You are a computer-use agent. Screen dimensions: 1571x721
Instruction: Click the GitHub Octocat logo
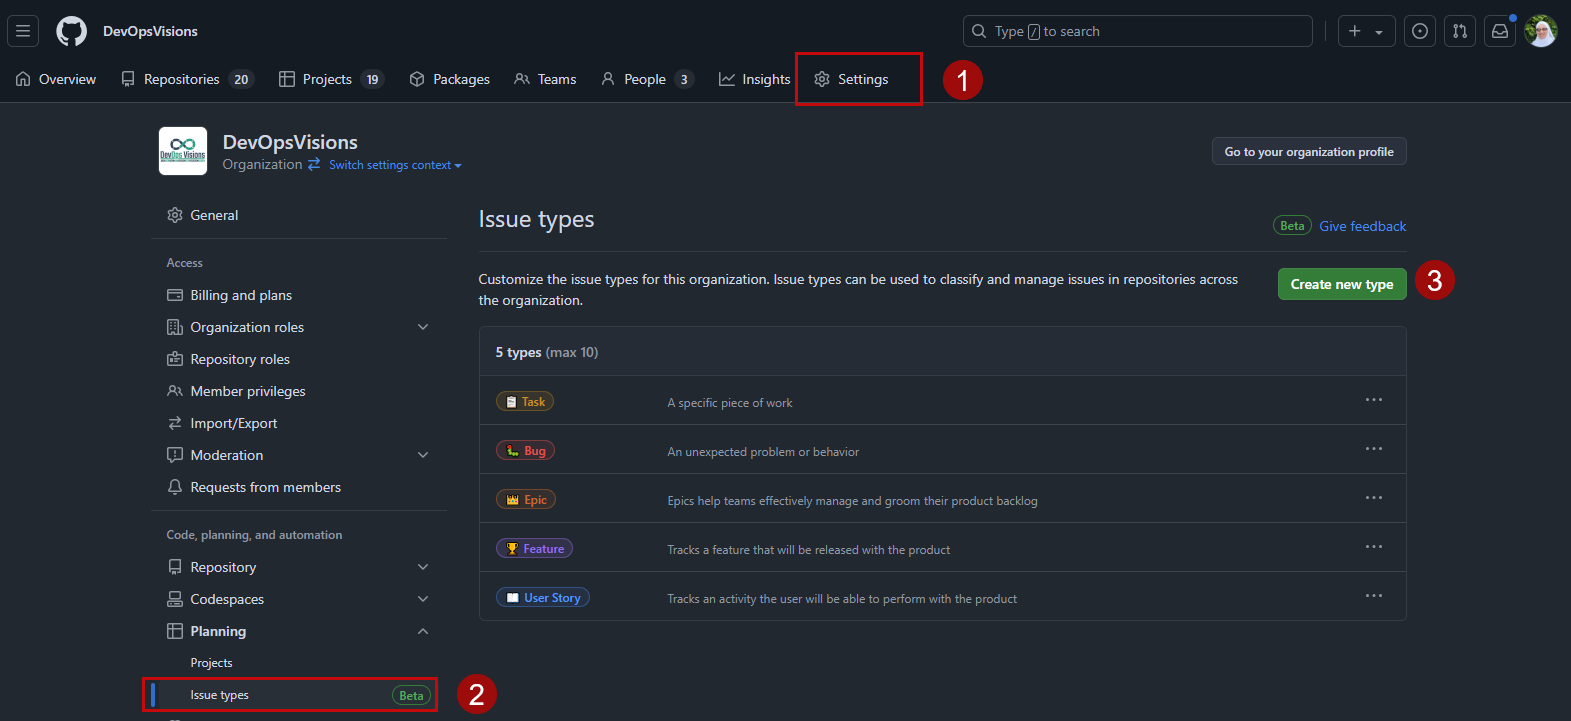click(71, 31)
